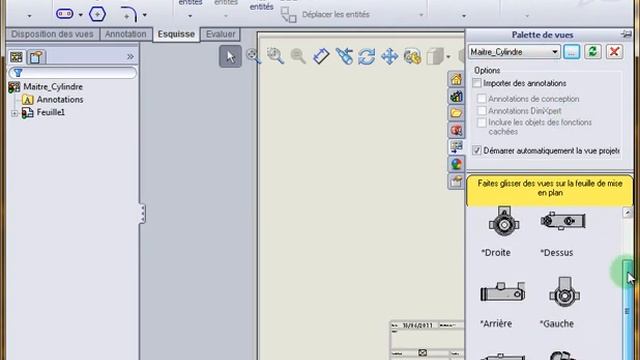The width and height of the screenshot is (640, 360).
Task: Select the *Gauche view thumbnail
Action: coord(564,293)
